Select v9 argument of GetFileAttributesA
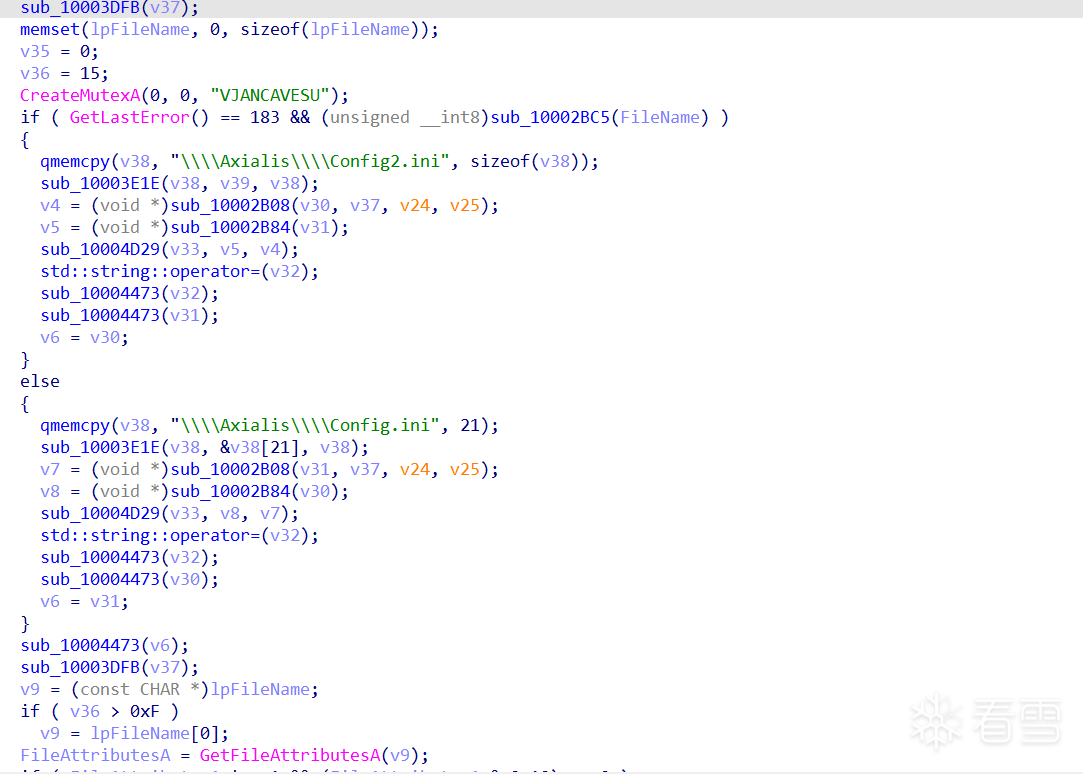Image resolution: width=1083 pixels, height=774 pixels. (x=400, y=756)
